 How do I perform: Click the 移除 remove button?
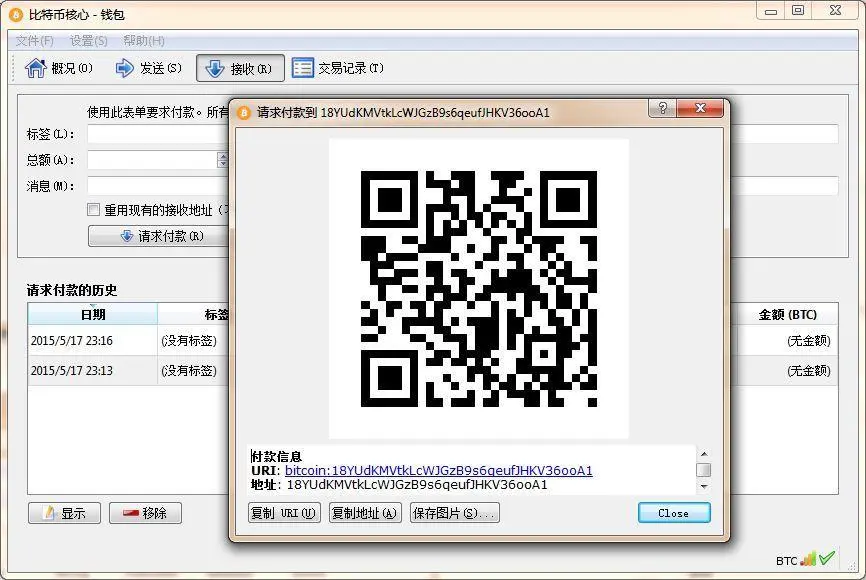click(145, 513)
